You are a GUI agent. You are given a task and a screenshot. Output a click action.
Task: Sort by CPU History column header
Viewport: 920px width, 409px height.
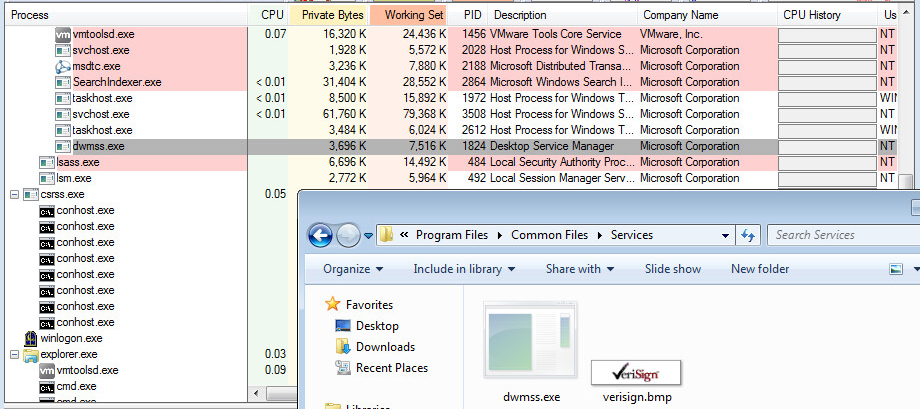[828, 15]
